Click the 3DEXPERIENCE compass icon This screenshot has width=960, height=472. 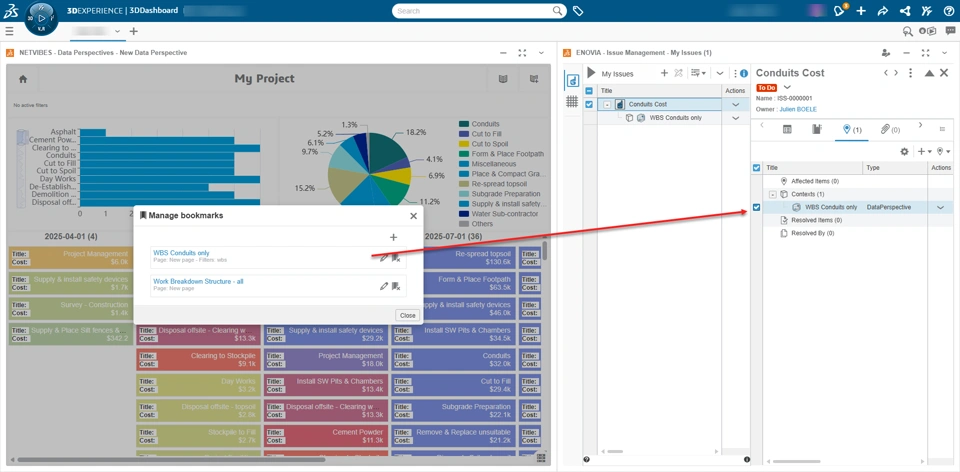pyautogui.click(x=42, y=17)
